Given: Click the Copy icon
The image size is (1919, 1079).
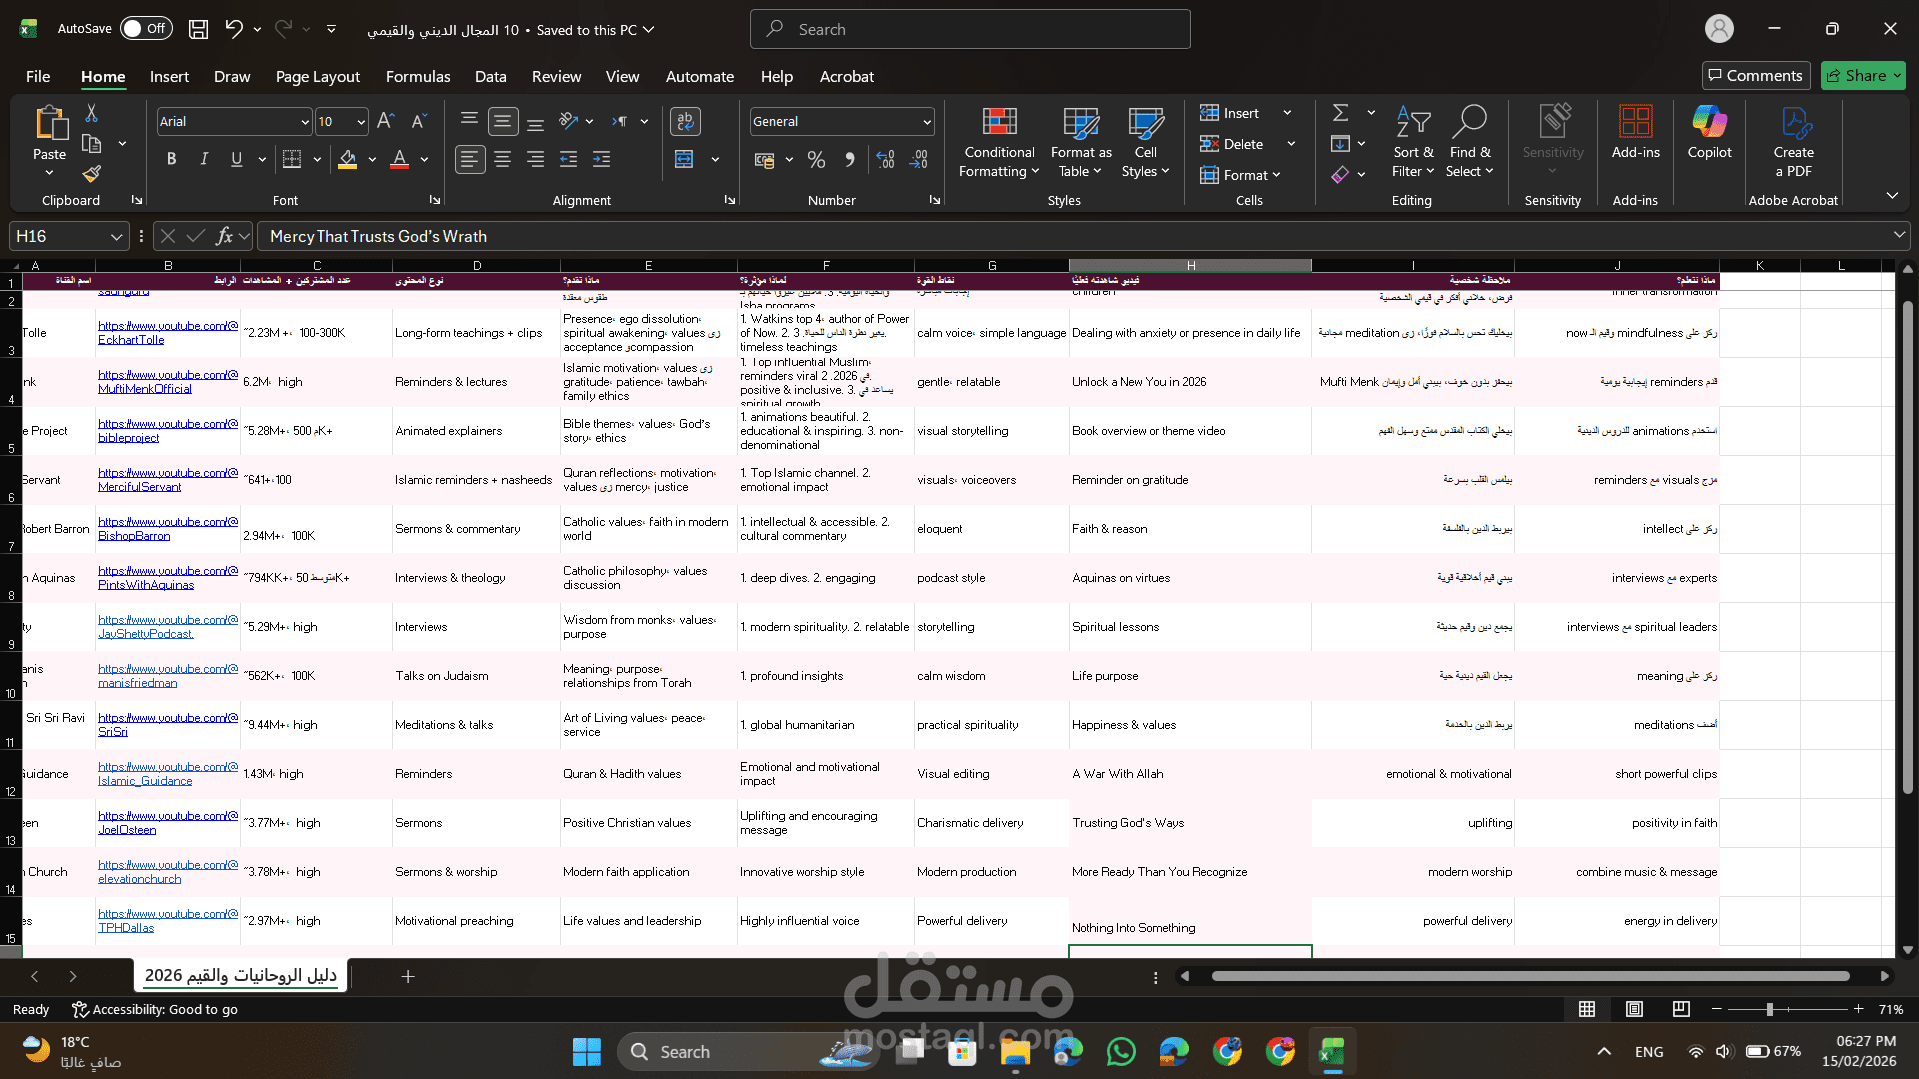Looking at the screenshot, I should point(91,144).
